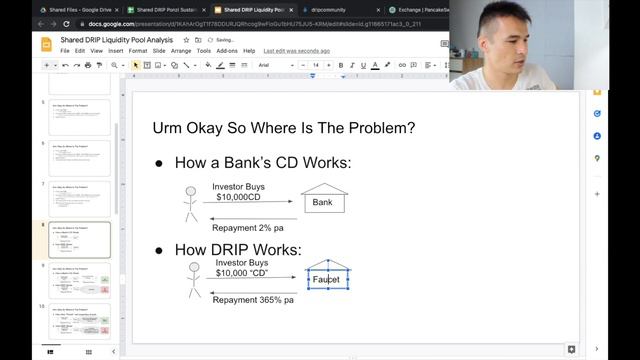The height and width of the screenshot is (360, 640).
Task: Insert a text box
Action: click(147, 65)
